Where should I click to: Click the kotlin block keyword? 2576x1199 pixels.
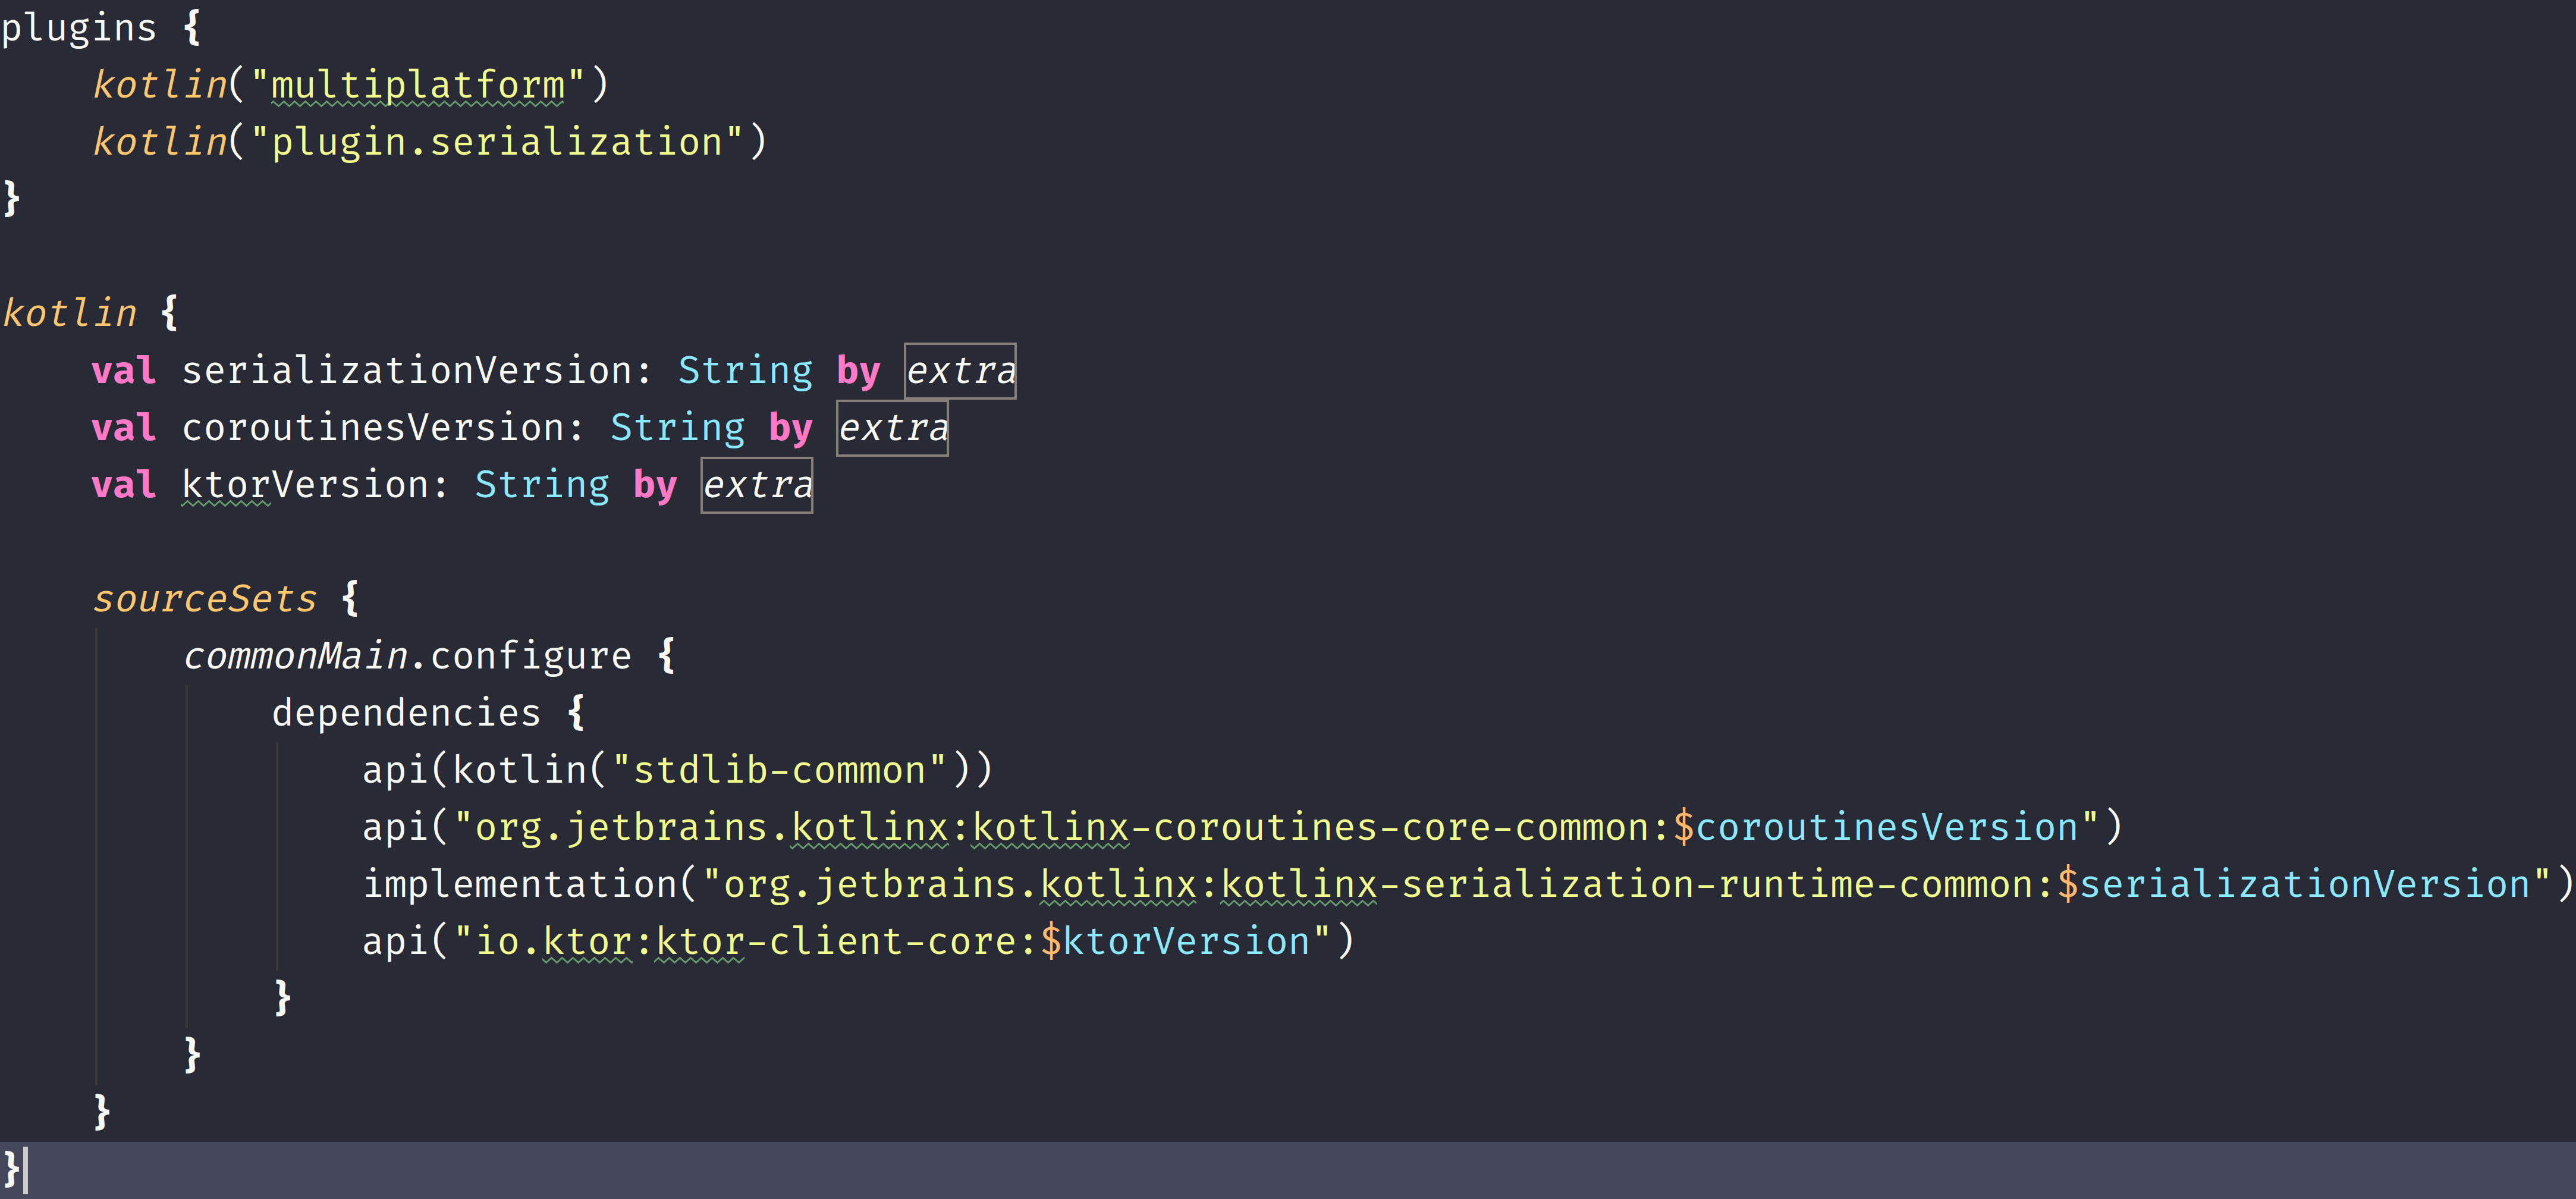click(x=69, y=313)
